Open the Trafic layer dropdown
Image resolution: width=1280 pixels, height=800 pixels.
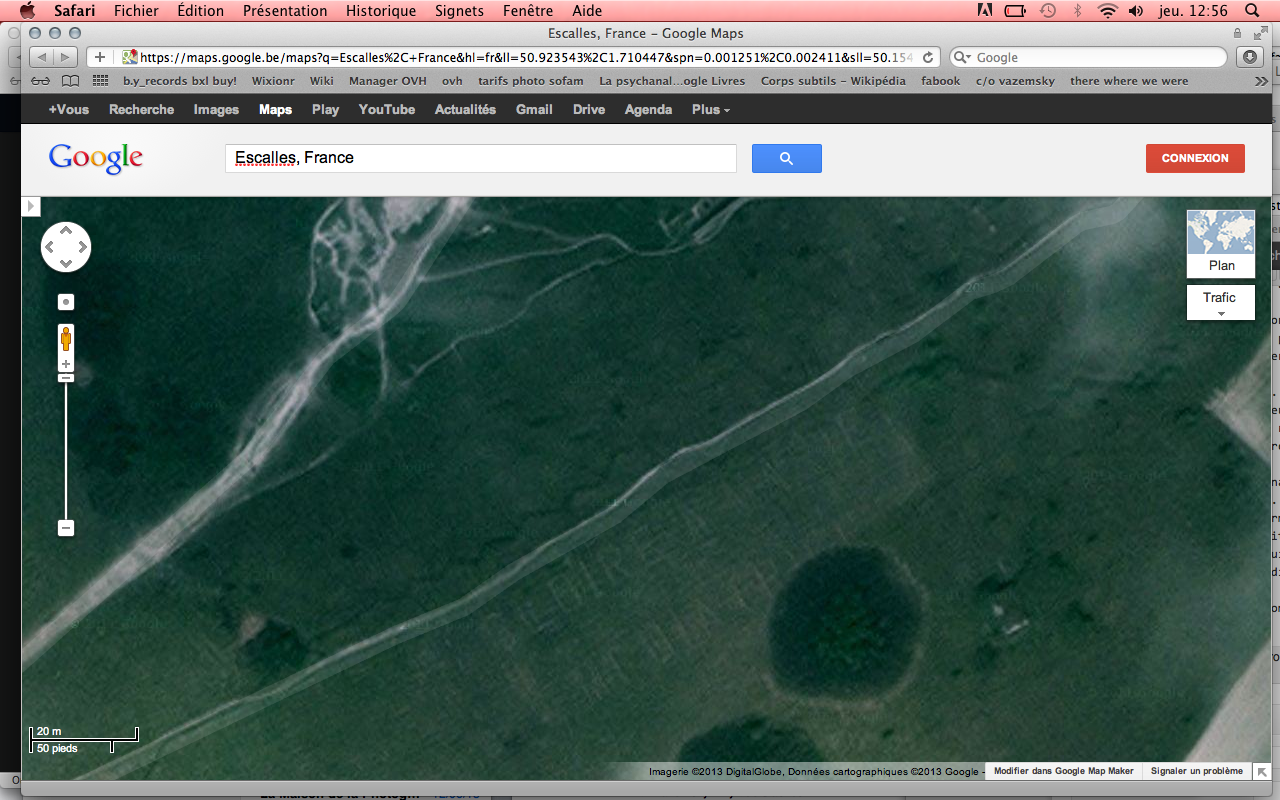coord(1220,303)
